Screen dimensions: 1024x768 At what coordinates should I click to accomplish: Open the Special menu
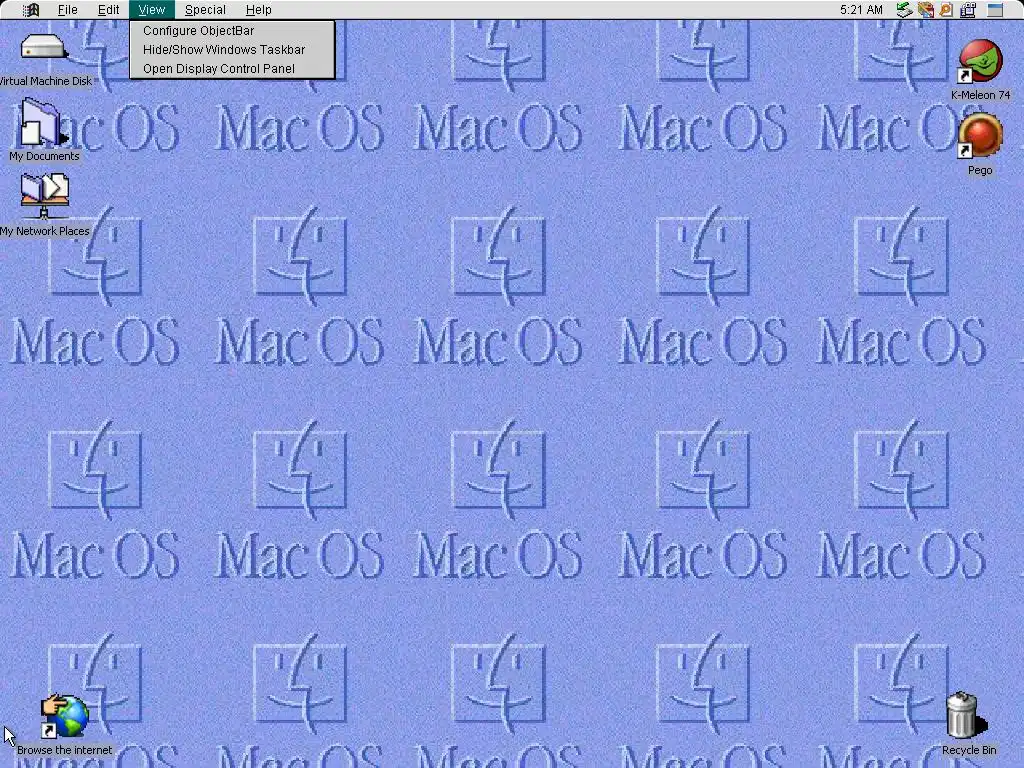point(205,10)
